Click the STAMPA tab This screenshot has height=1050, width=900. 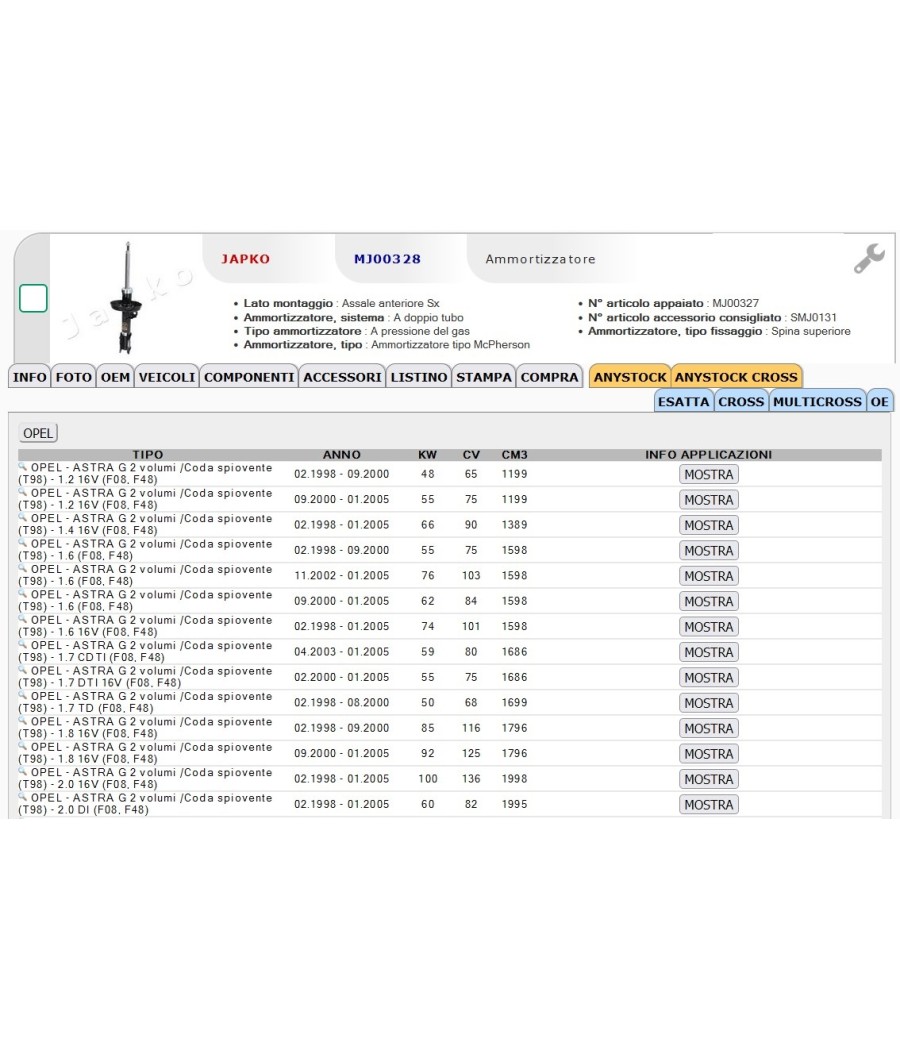tap(483, 377)
